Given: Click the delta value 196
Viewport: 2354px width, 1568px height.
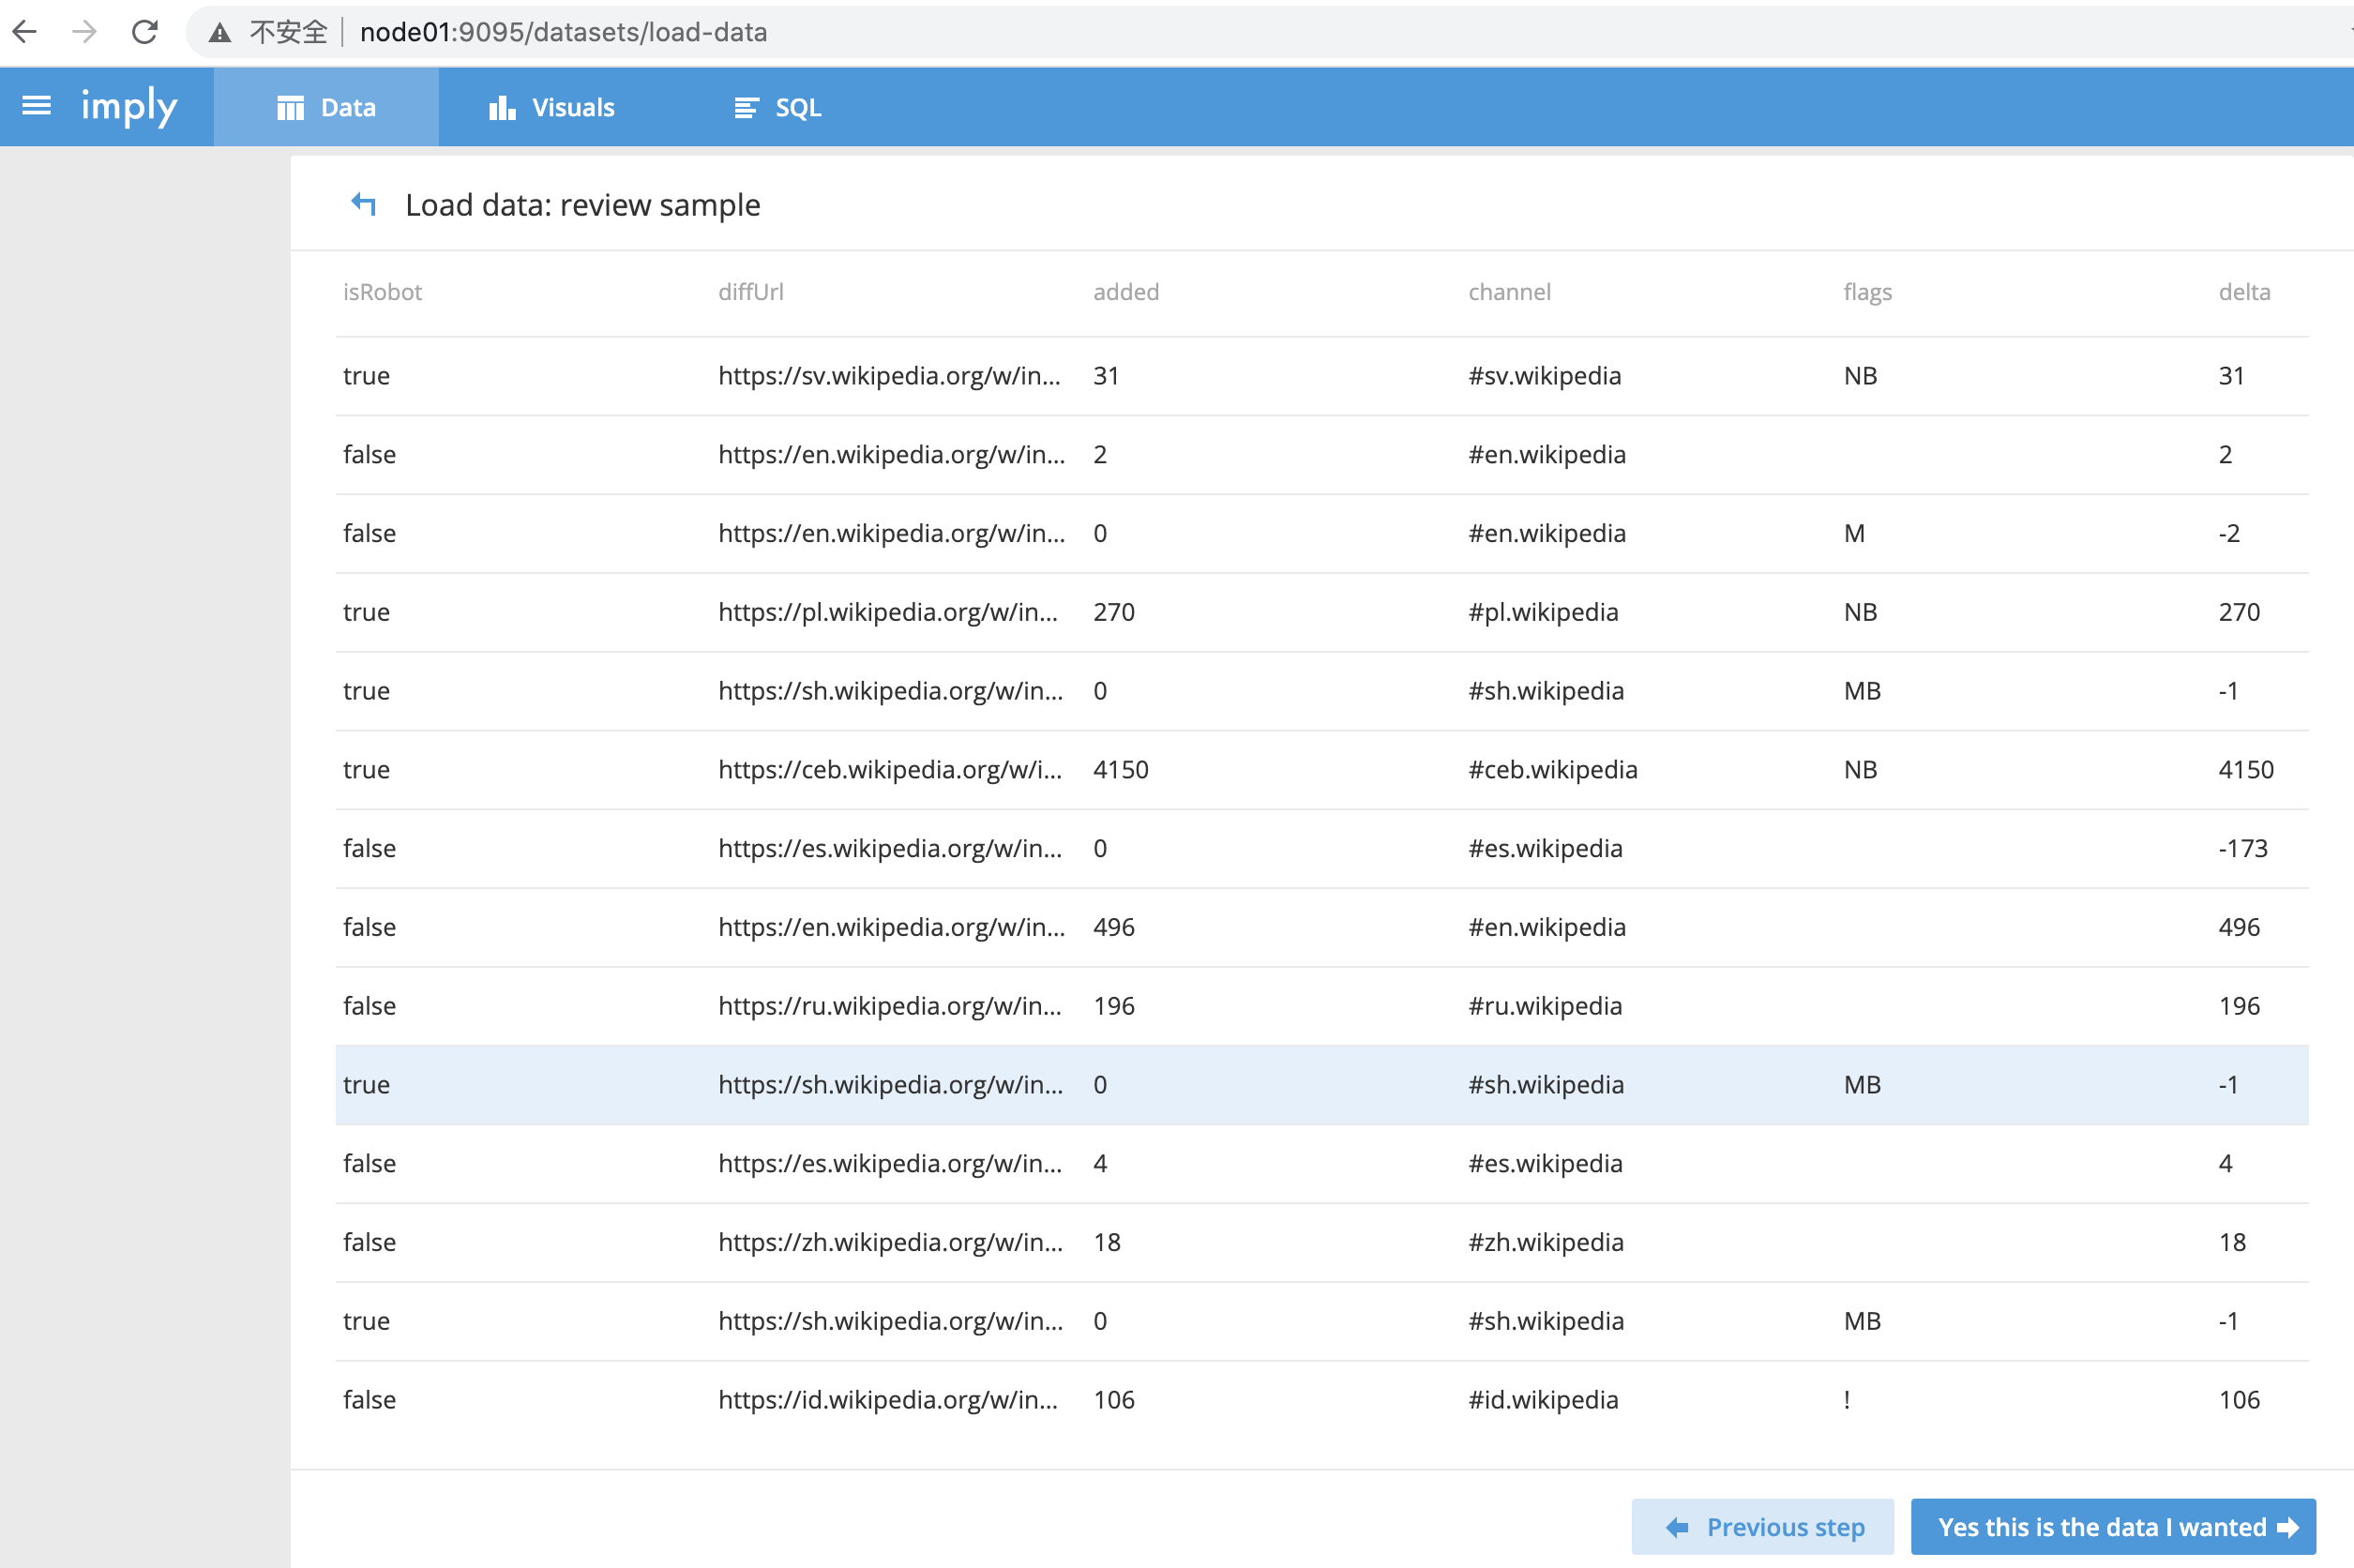Looking at the screenshot, I should click(2239, 1006).
